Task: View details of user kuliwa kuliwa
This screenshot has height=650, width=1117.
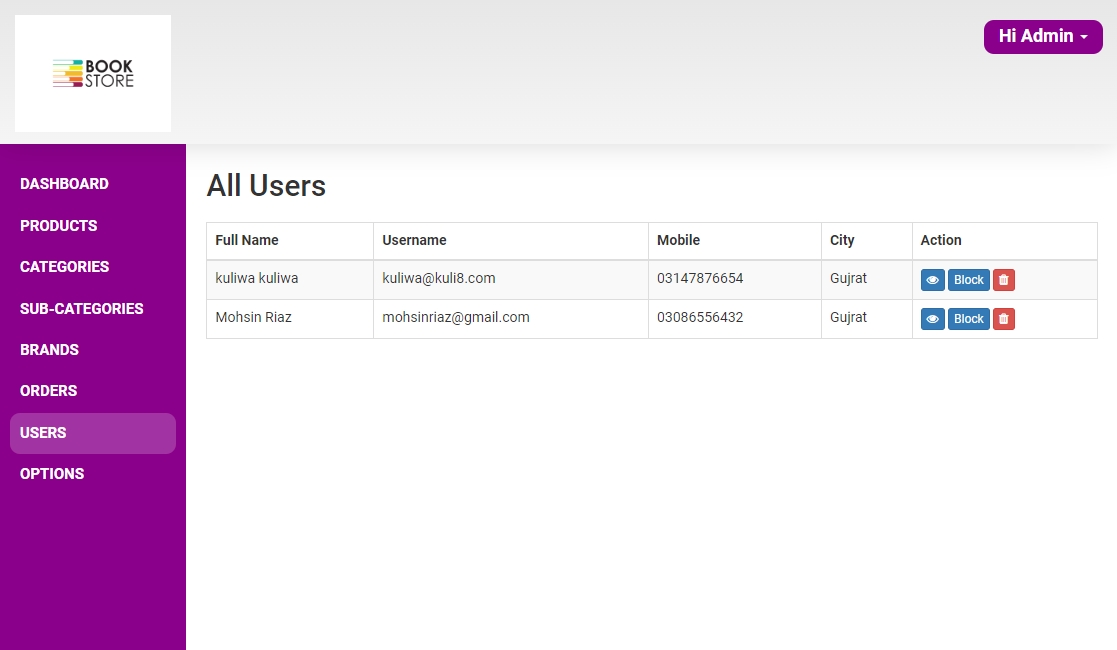Action: coord(932,280)
